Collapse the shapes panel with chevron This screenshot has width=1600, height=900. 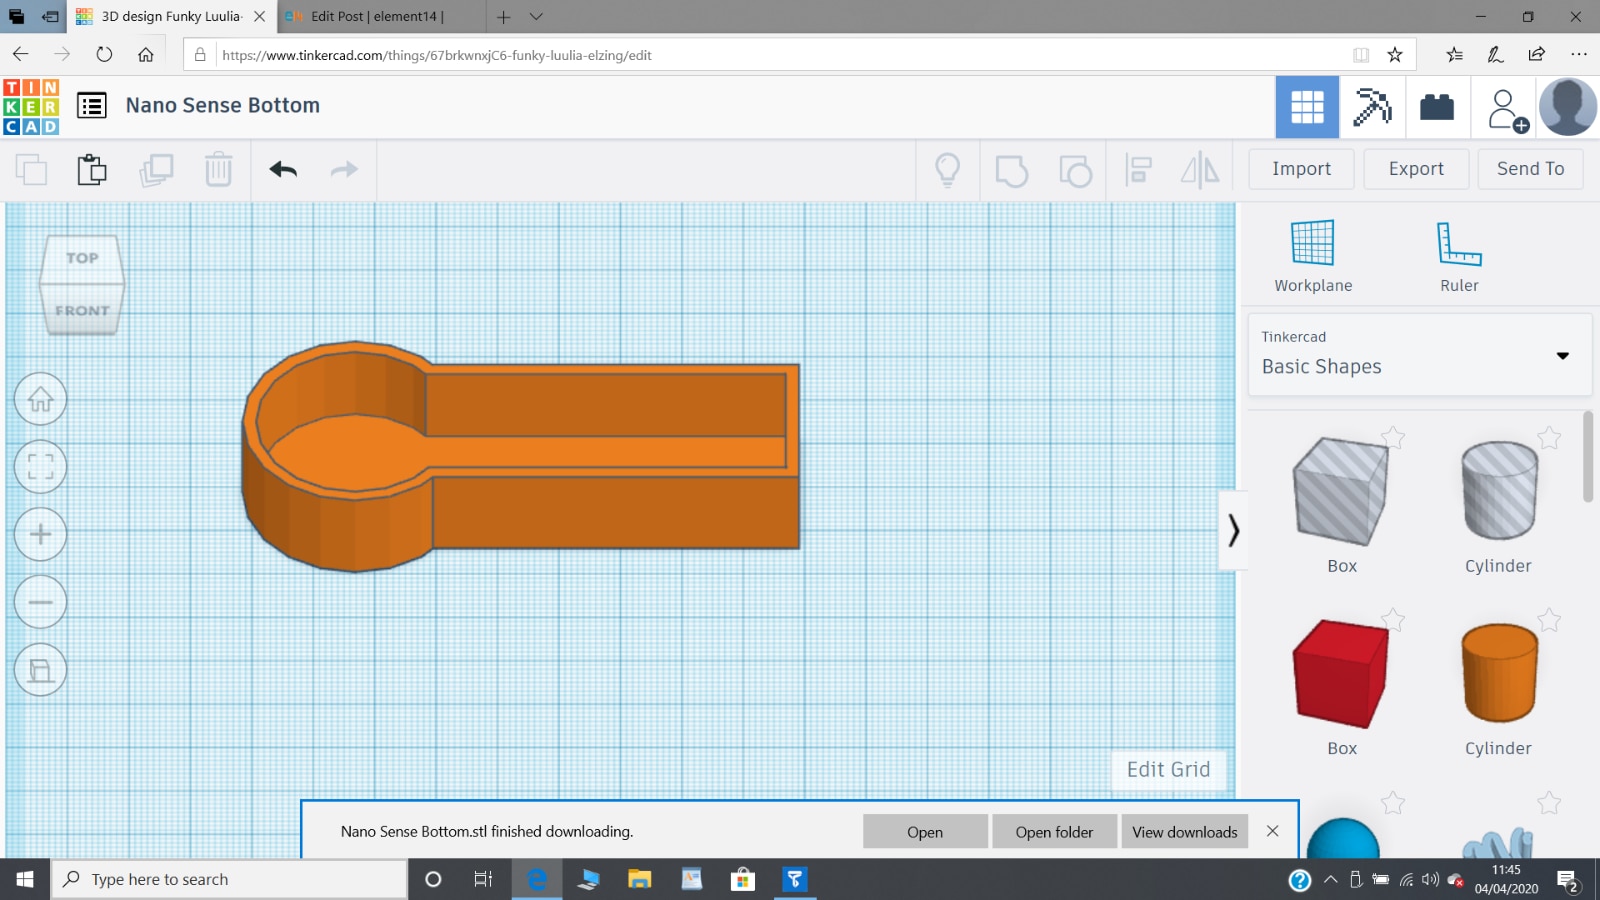click(x=1233, y=530)
